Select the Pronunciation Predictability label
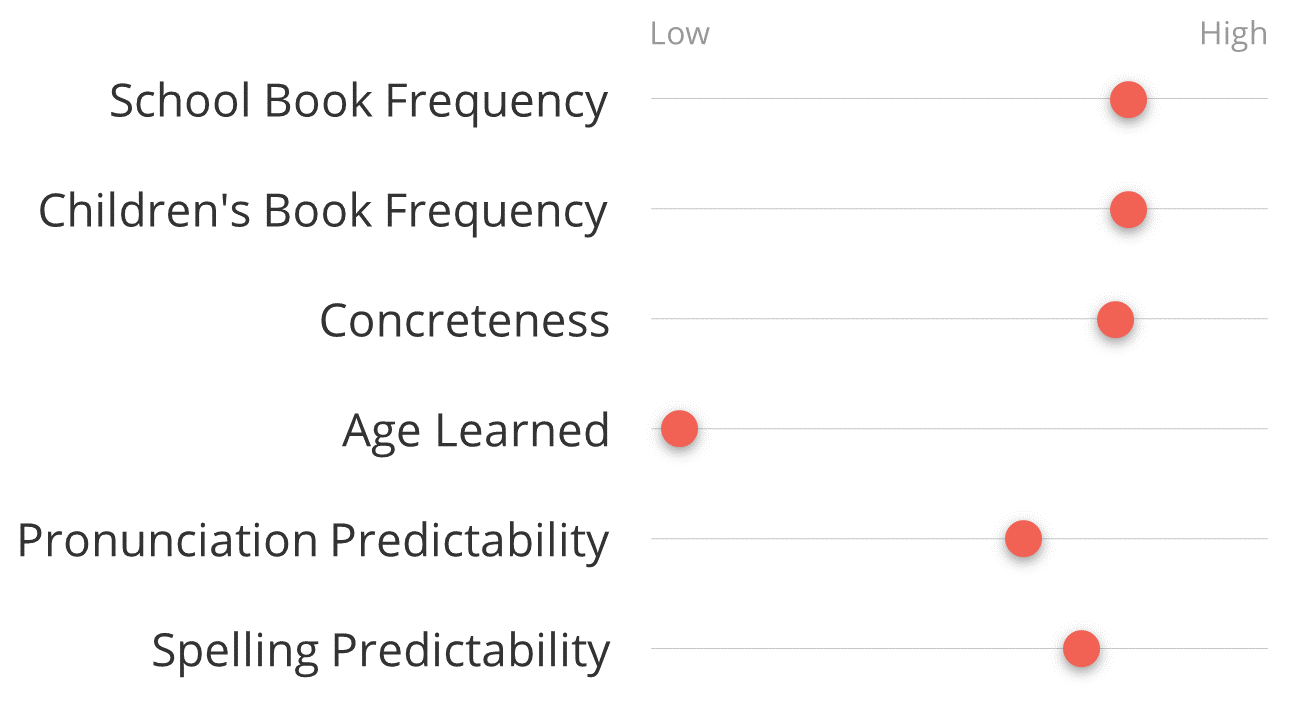1302x710 pixels. point(313,541)
